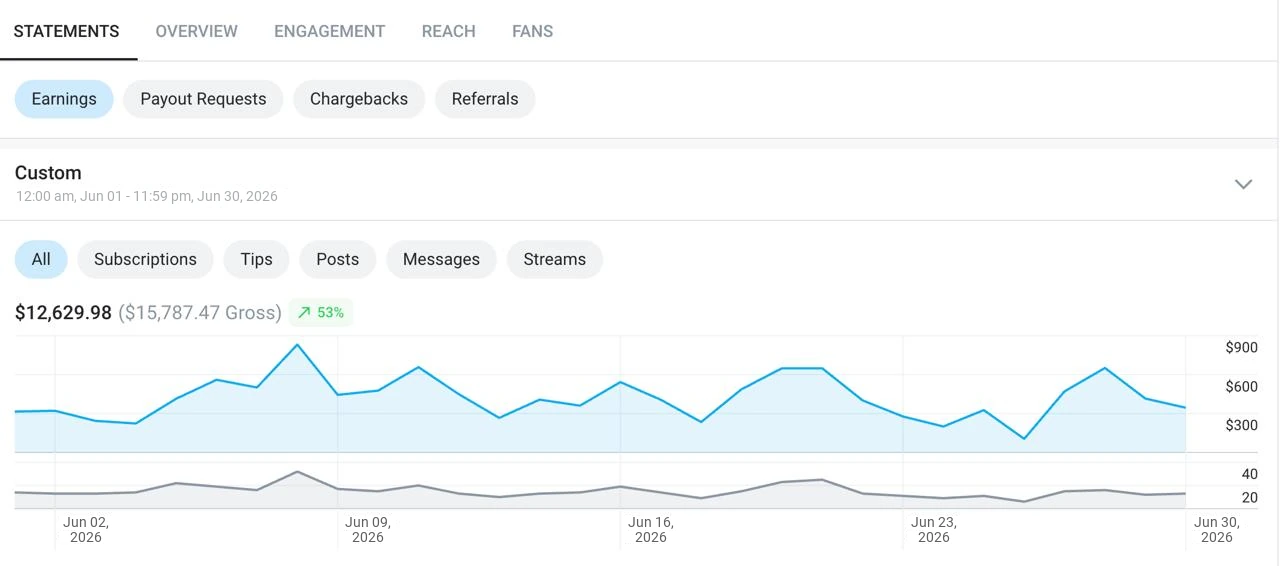Filter earnings by Messages

(x=441, y=259)
